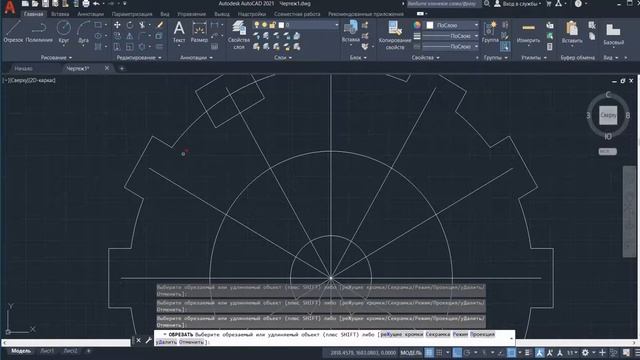Click the Move tool icon

(117, 25)
